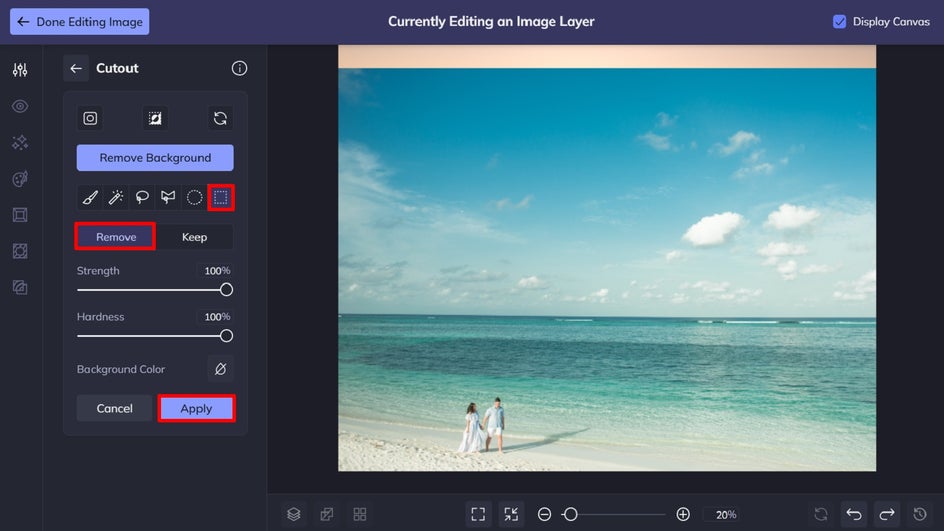This screenshot has width=944, height=531.
Task: Switch to Remove mode
Action: 116,237
